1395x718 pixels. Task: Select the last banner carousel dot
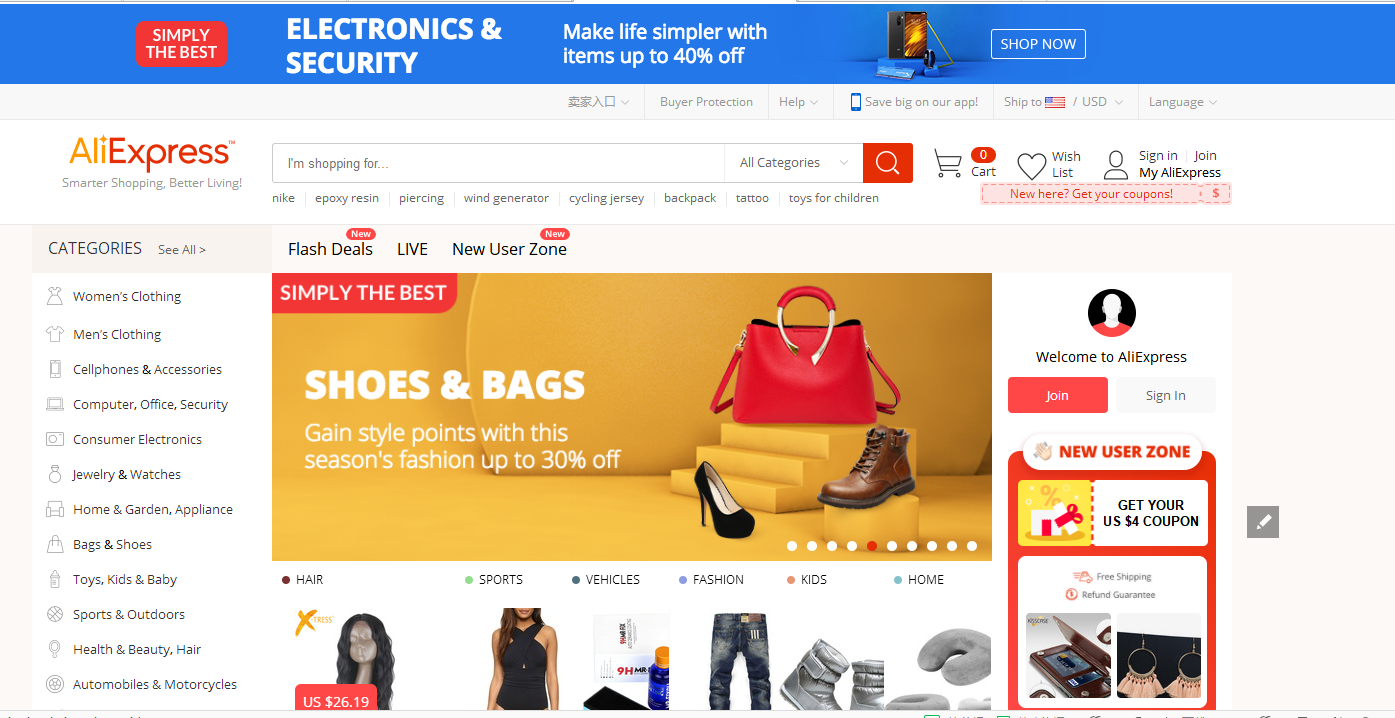pyautogui.click(x=972, y=546)
